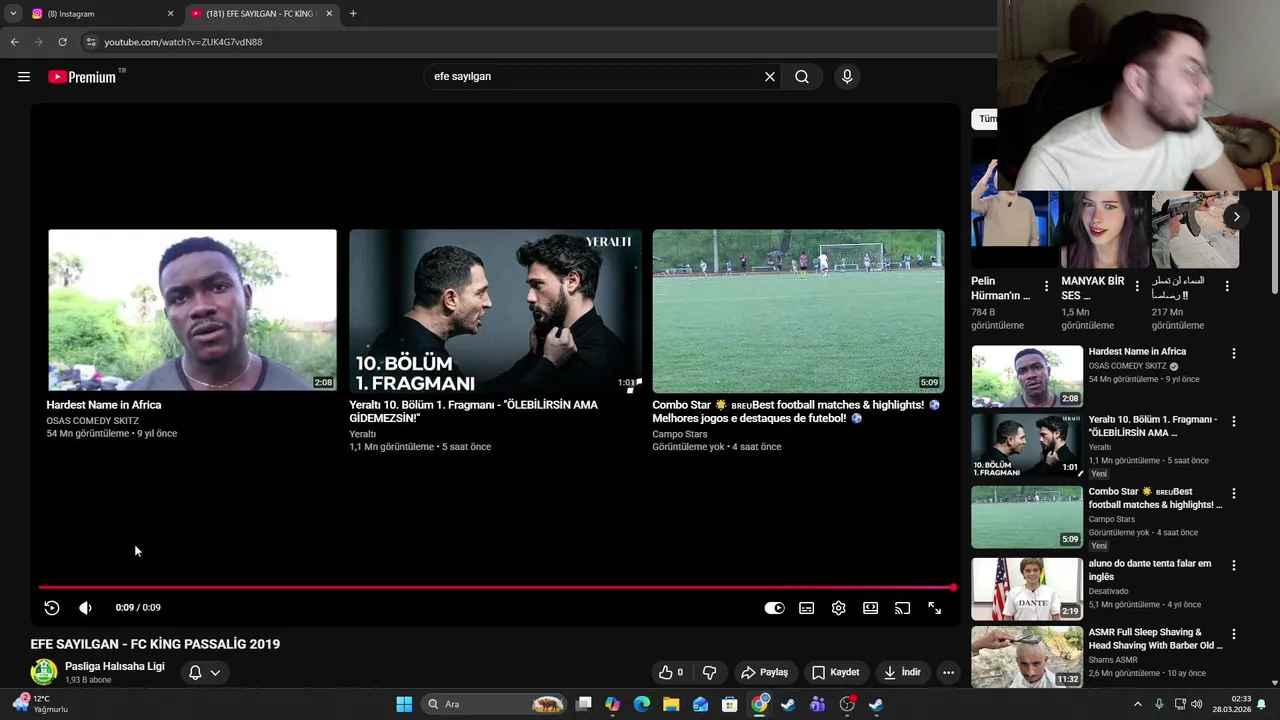This screenshot has width=1280, height=720.
Task: Open Chrome tab search dropdown arrow
Action: pyautogui.click(x=13, y=14)
